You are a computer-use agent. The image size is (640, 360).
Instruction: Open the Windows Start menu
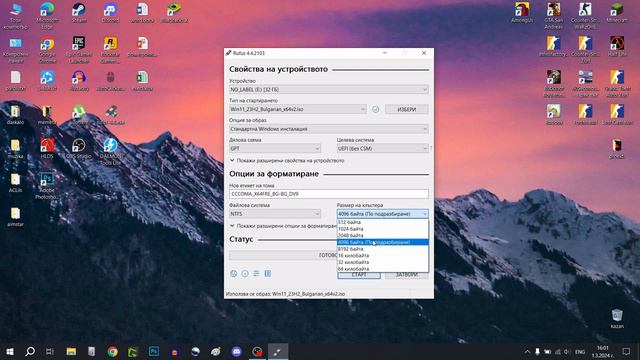click(x=10, y=351)
